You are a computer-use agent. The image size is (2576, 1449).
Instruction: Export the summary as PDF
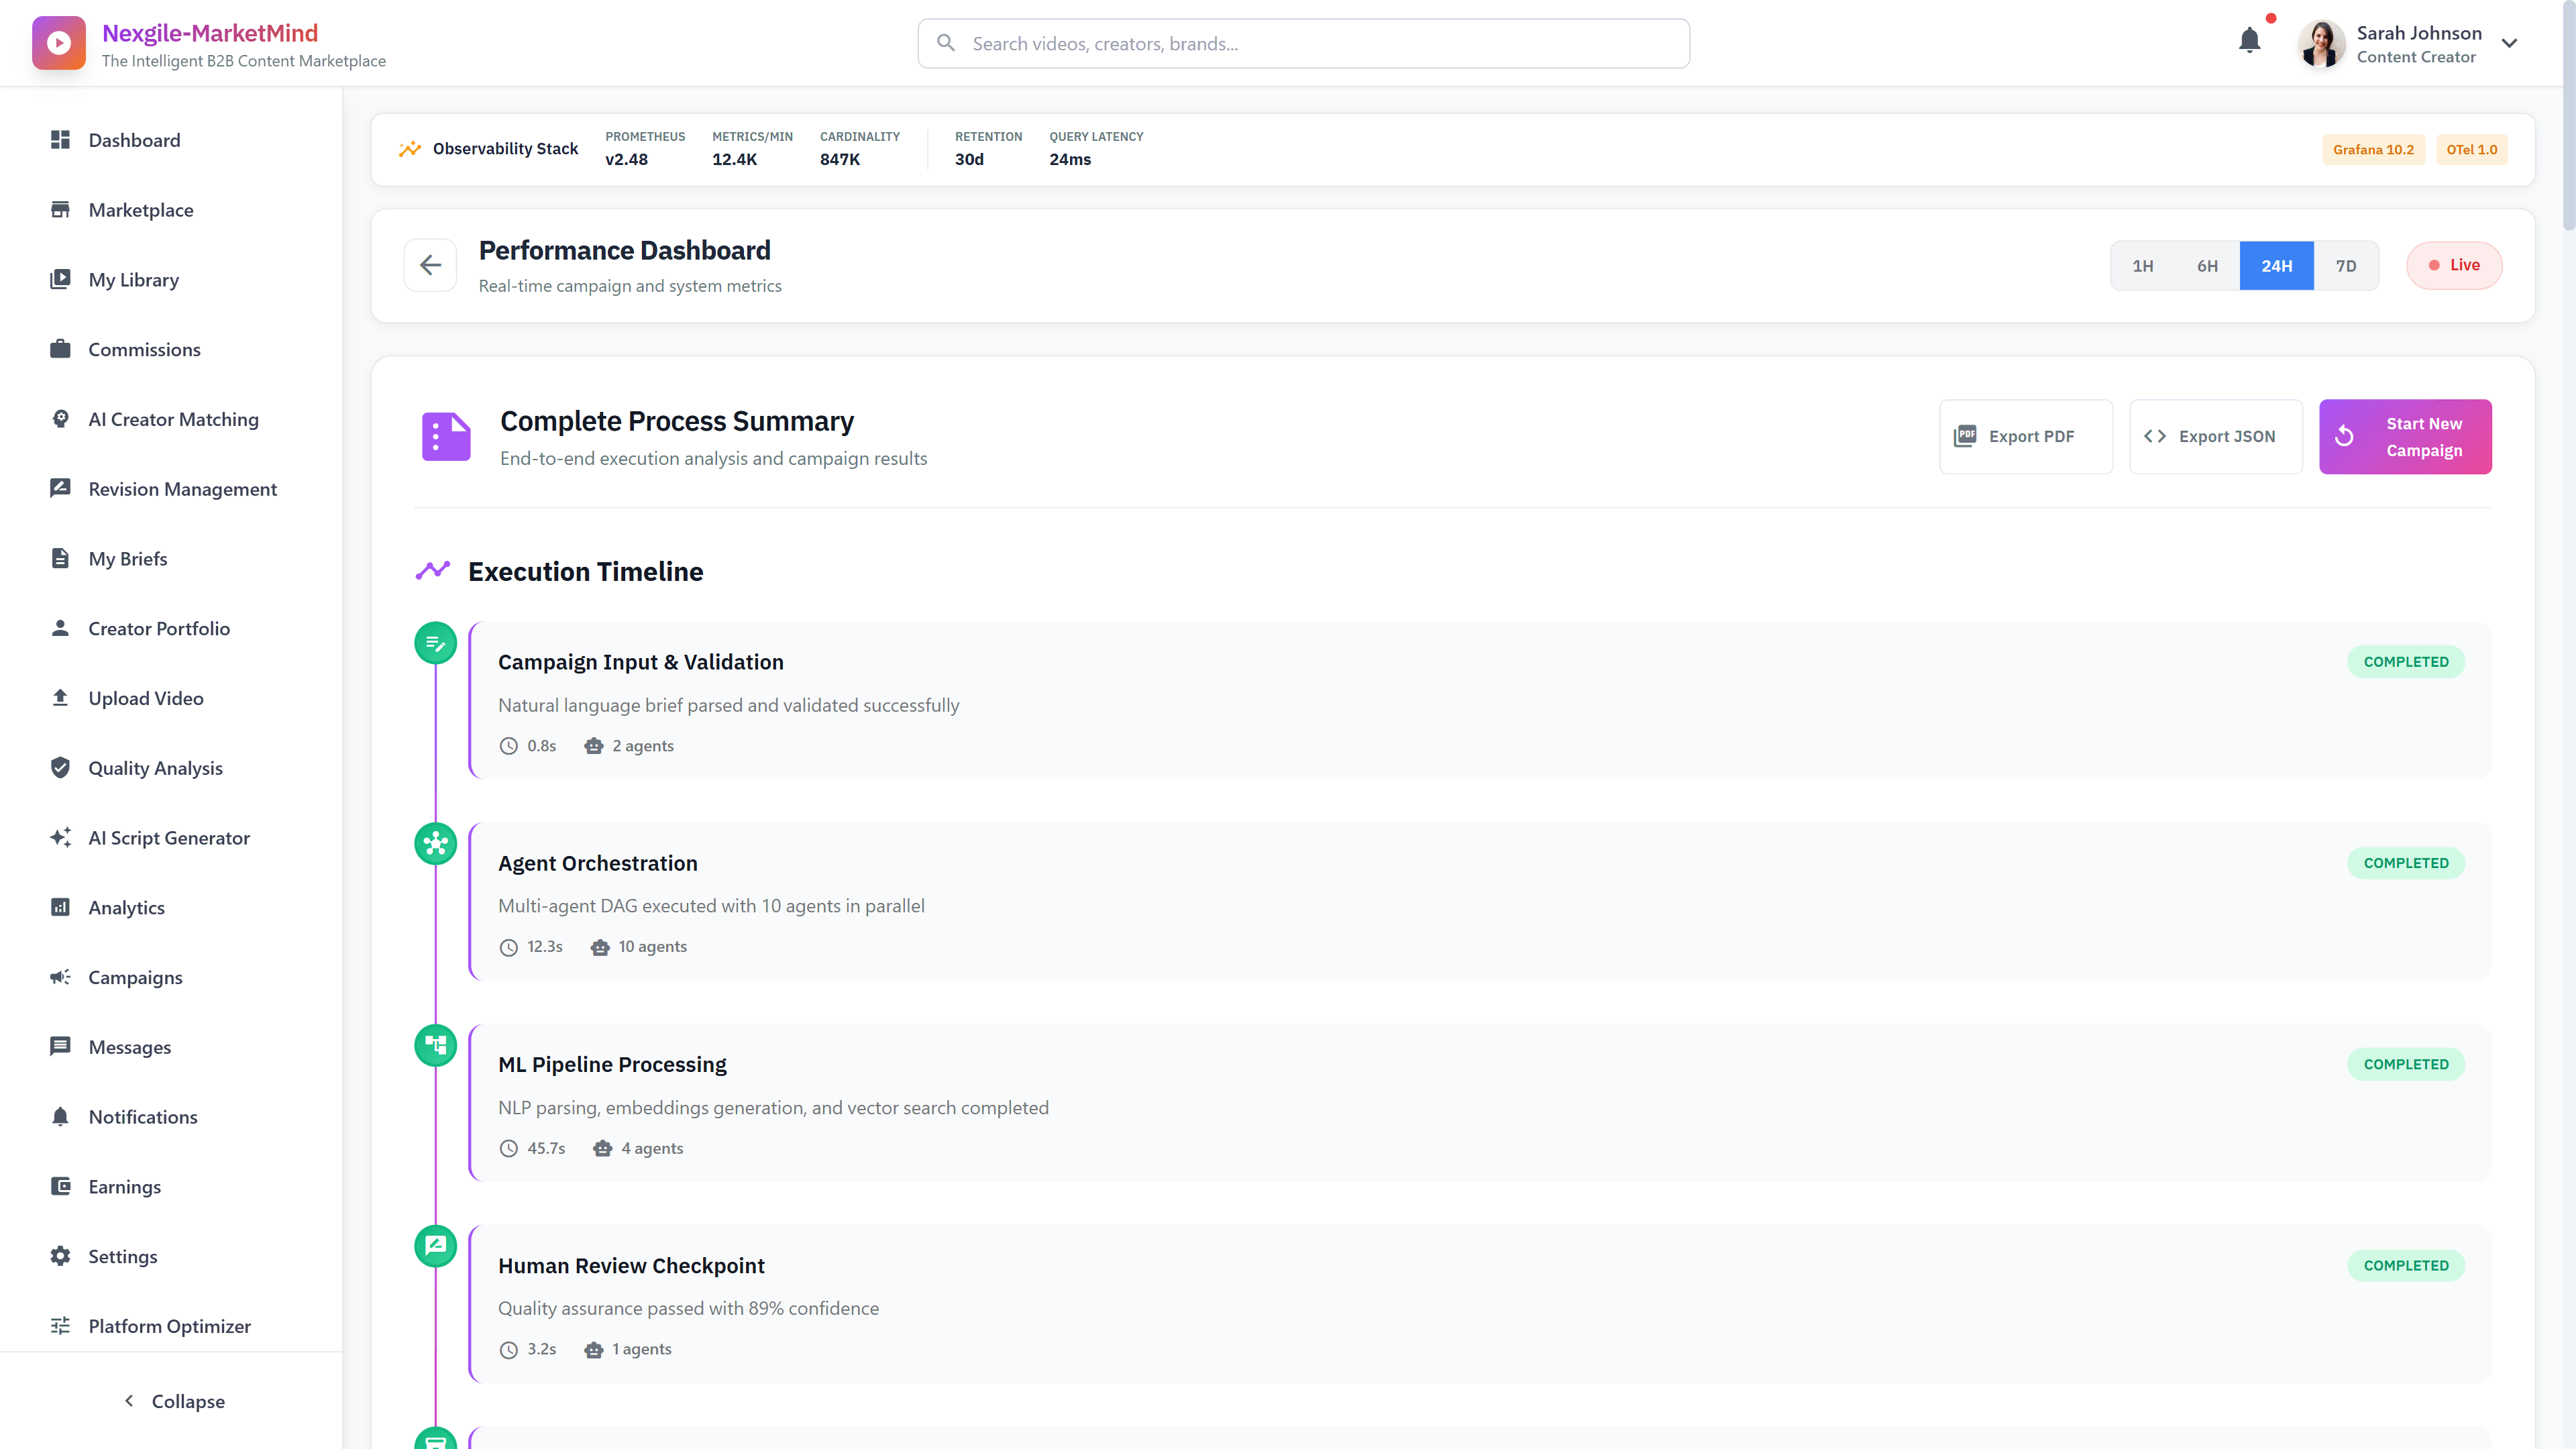[x=2026, y=436]
